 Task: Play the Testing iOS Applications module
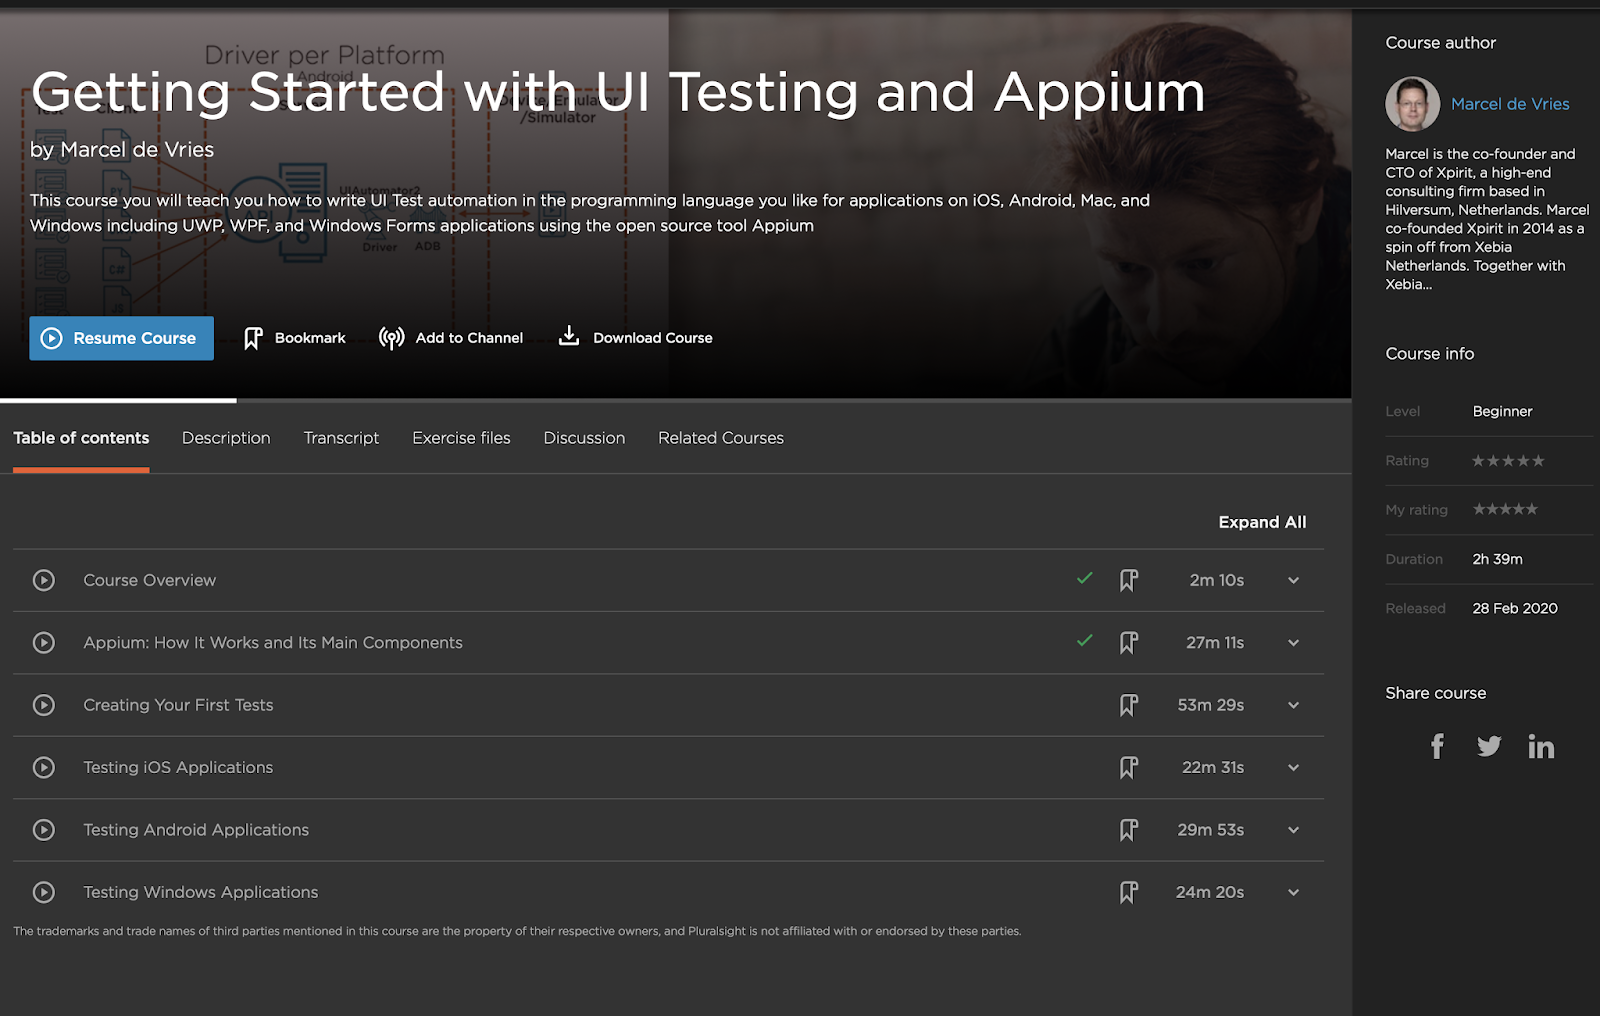pyautogui.click(x=44, y=767)
